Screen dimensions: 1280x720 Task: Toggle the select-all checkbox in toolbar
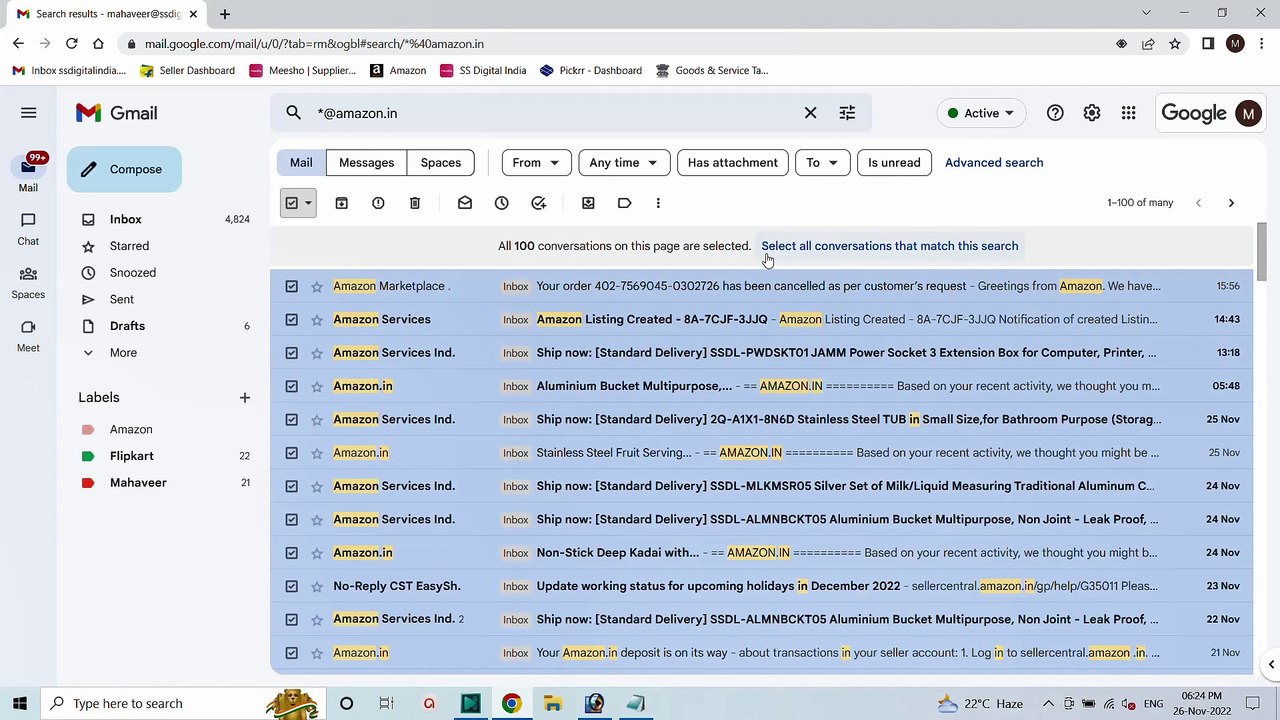click(291, 203)
